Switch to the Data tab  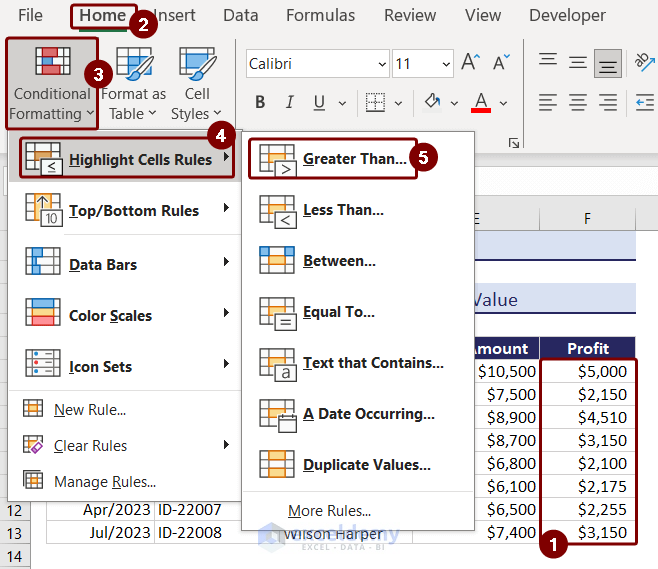(241, 16)
